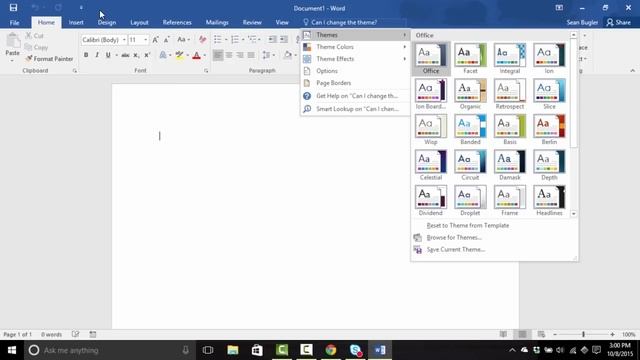Align text right

click(240, 55)
